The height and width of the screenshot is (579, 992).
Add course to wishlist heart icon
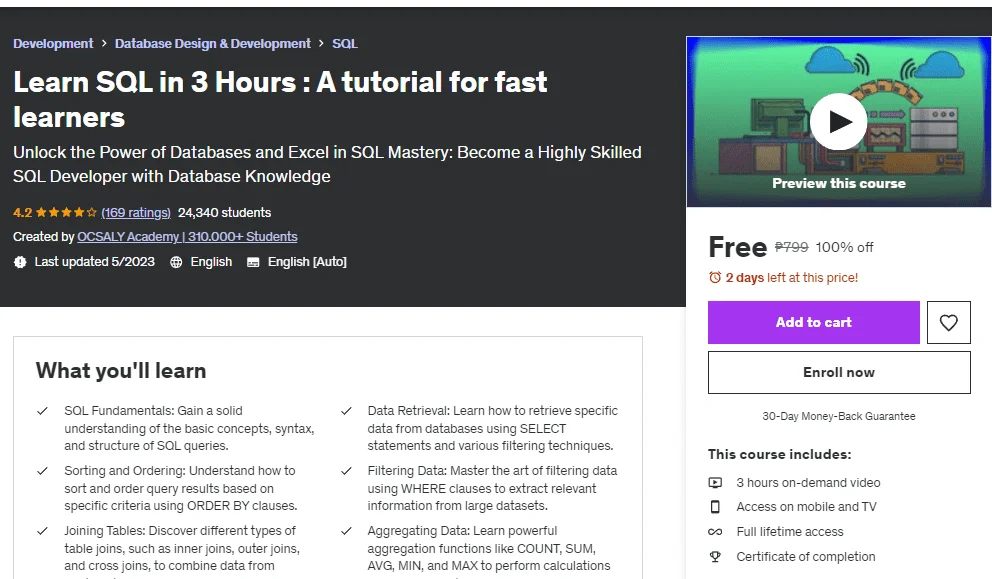pos(948,323)
